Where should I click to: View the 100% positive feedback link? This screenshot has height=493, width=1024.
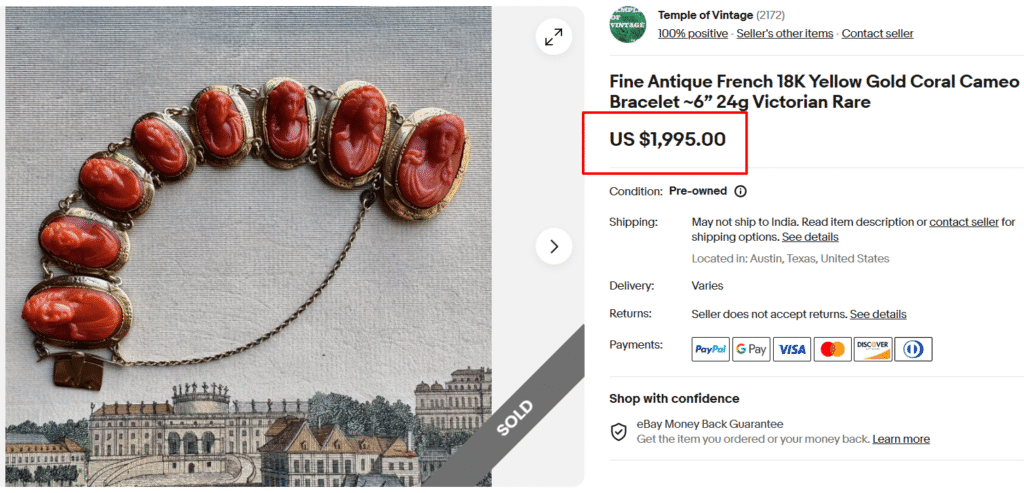coord(693,34)
